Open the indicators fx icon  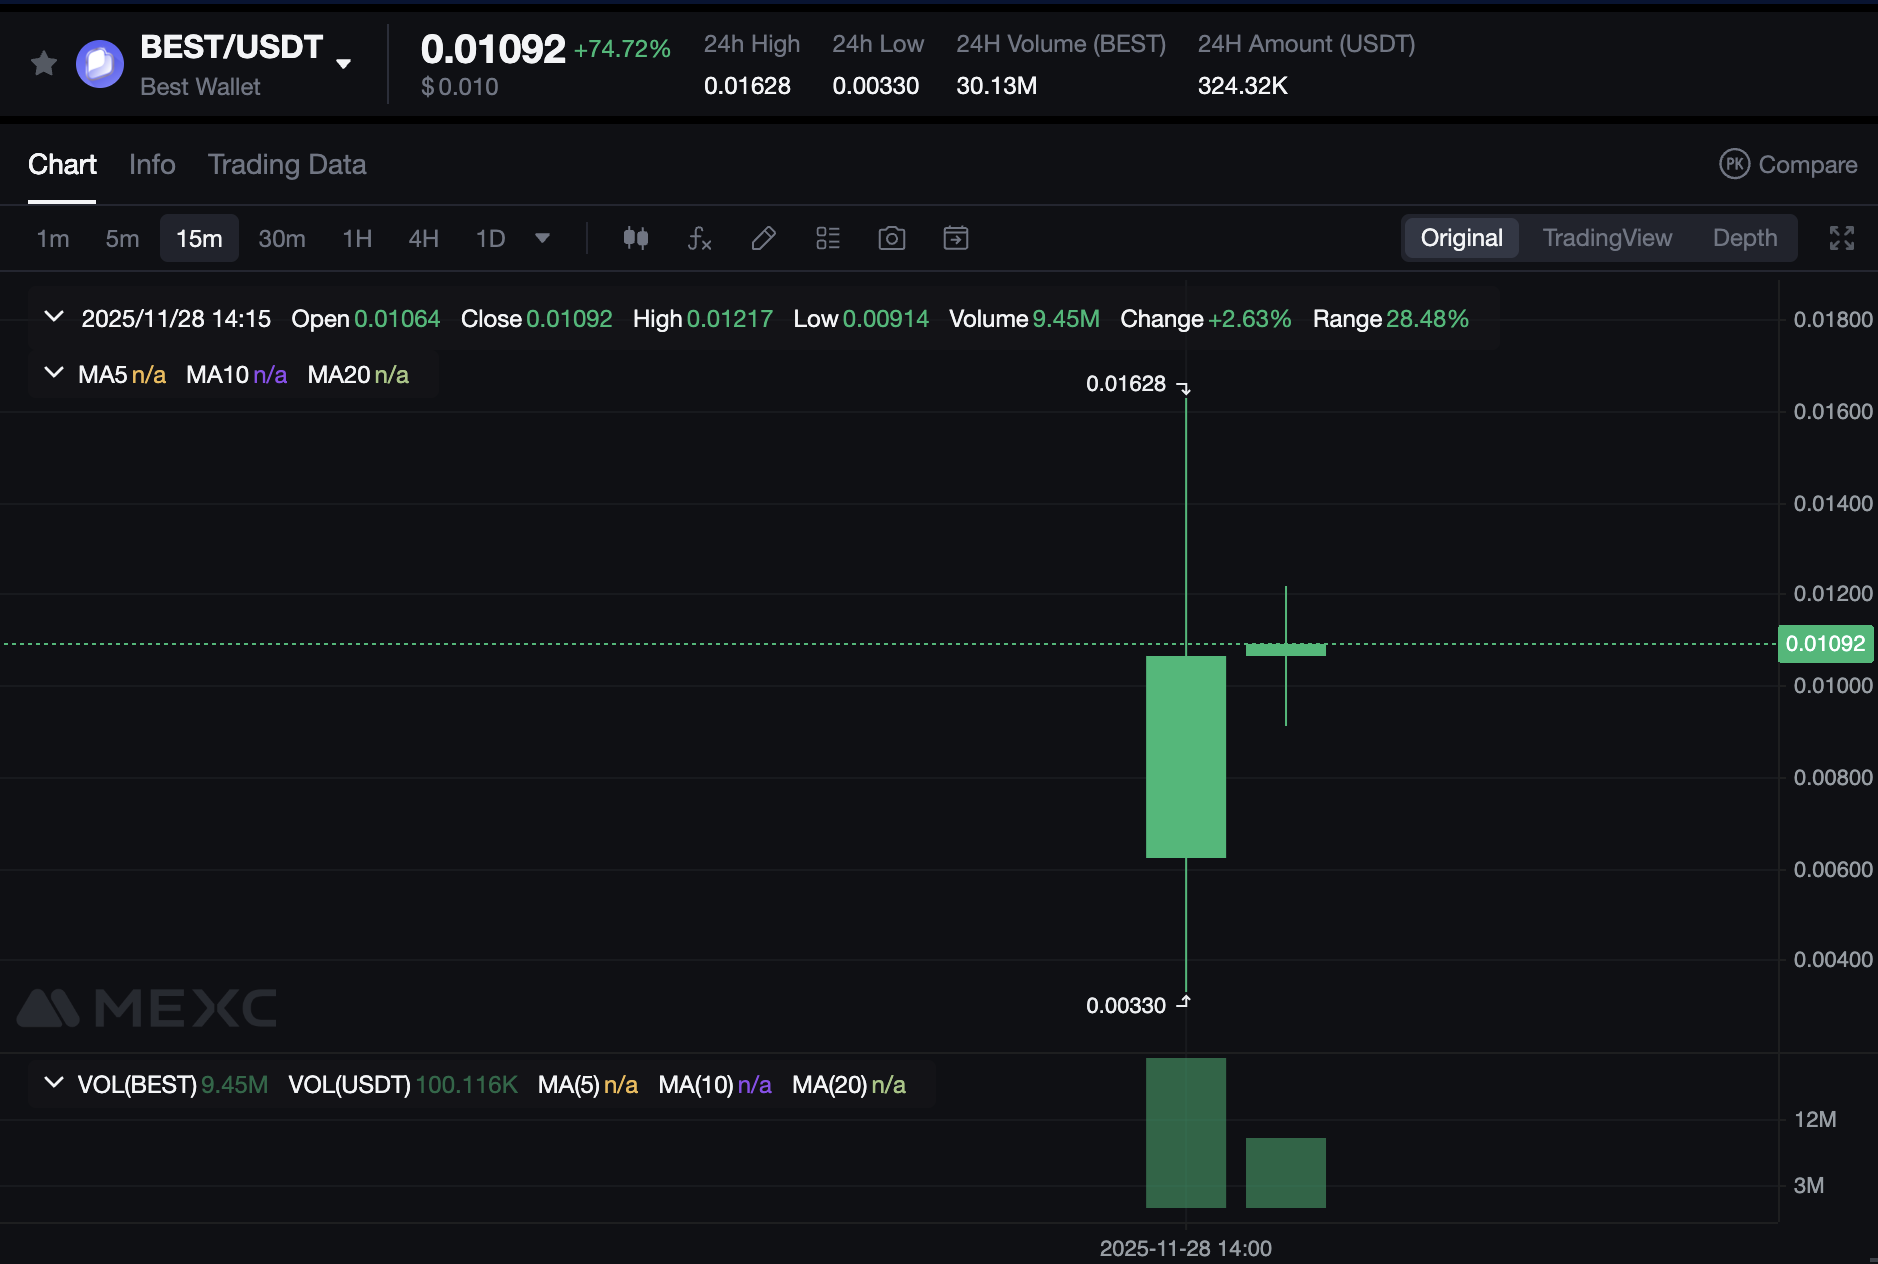(699, 238)
